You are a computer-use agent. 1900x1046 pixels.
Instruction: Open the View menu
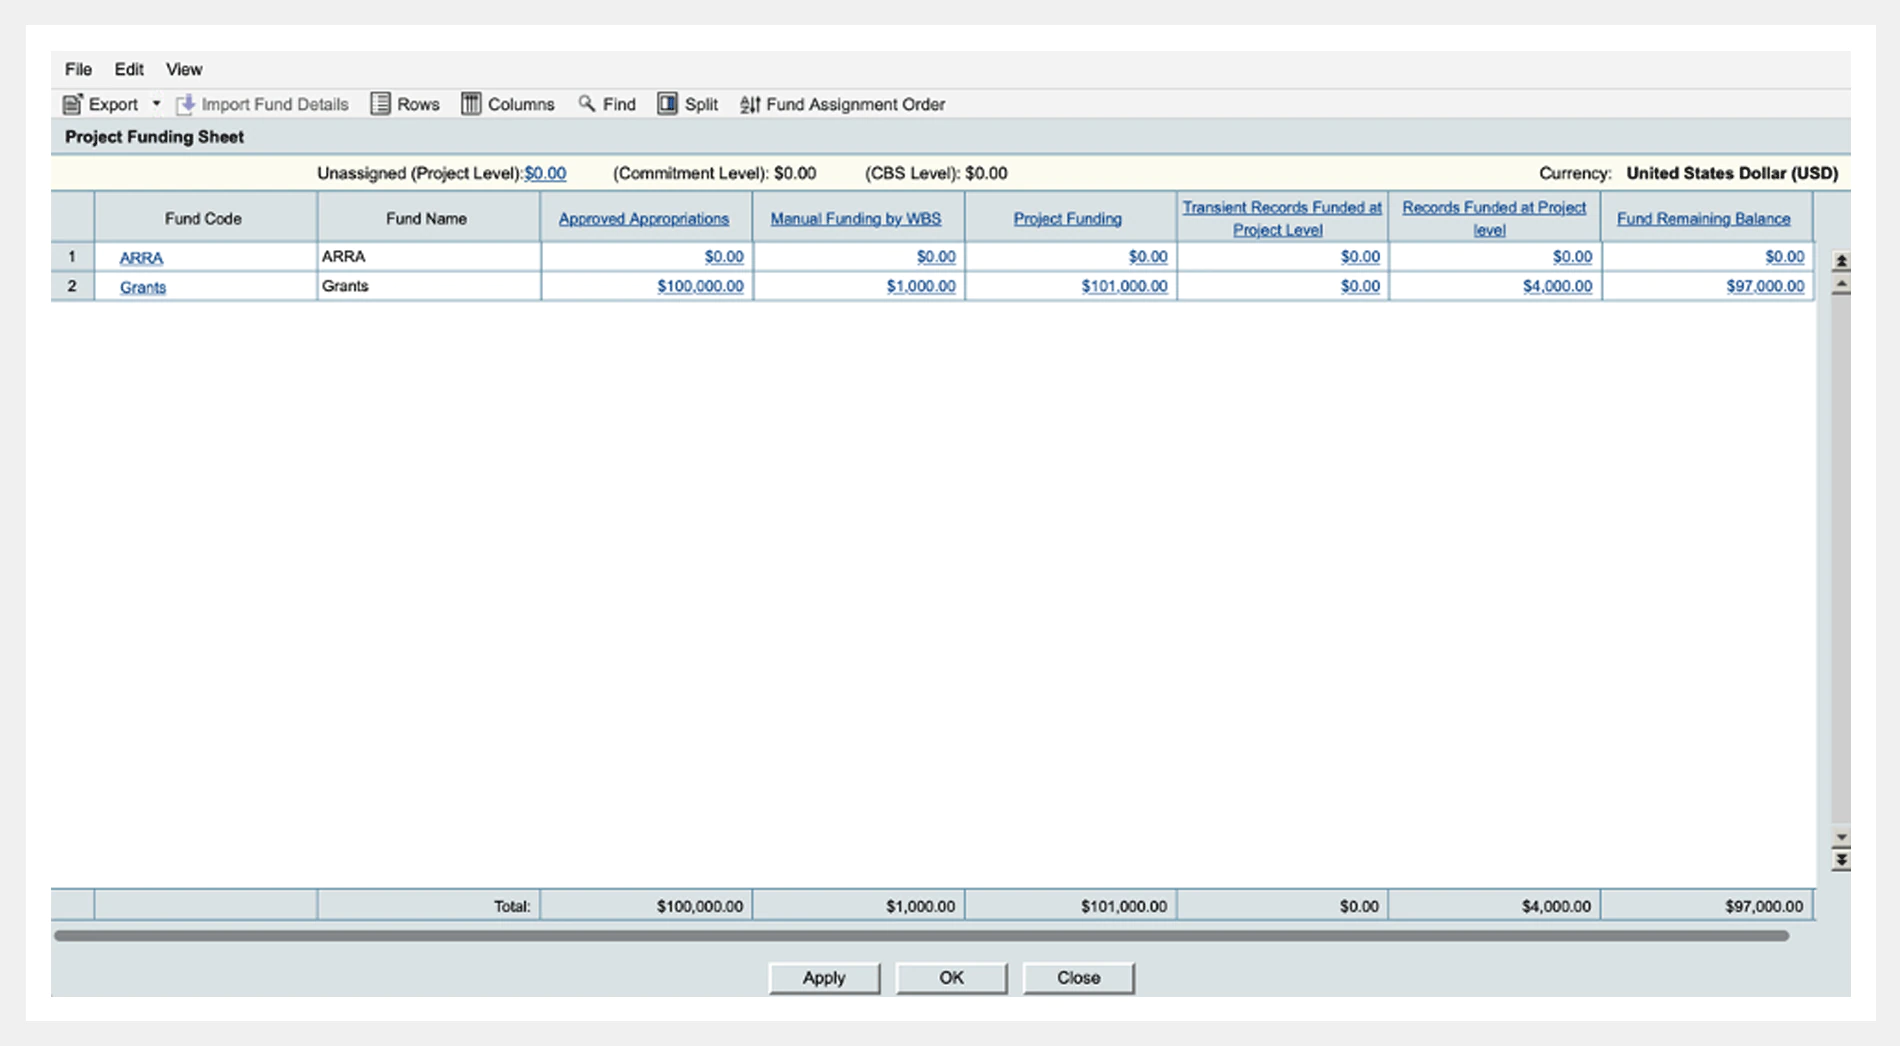coord(184,69)
